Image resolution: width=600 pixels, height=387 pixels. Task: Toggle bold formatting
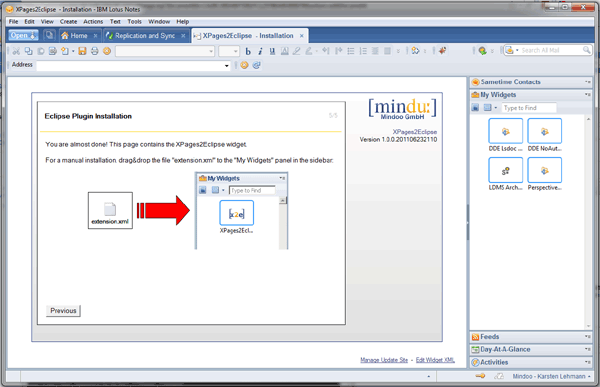coord(248,51)
